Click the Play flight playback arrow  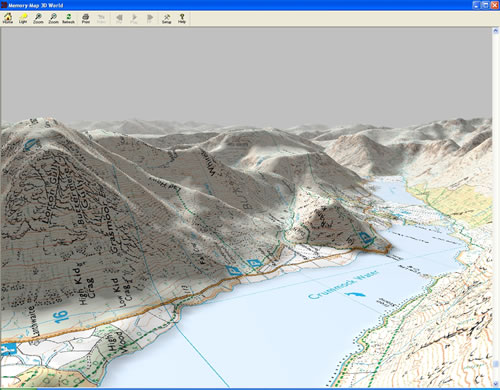click(134, 18)
